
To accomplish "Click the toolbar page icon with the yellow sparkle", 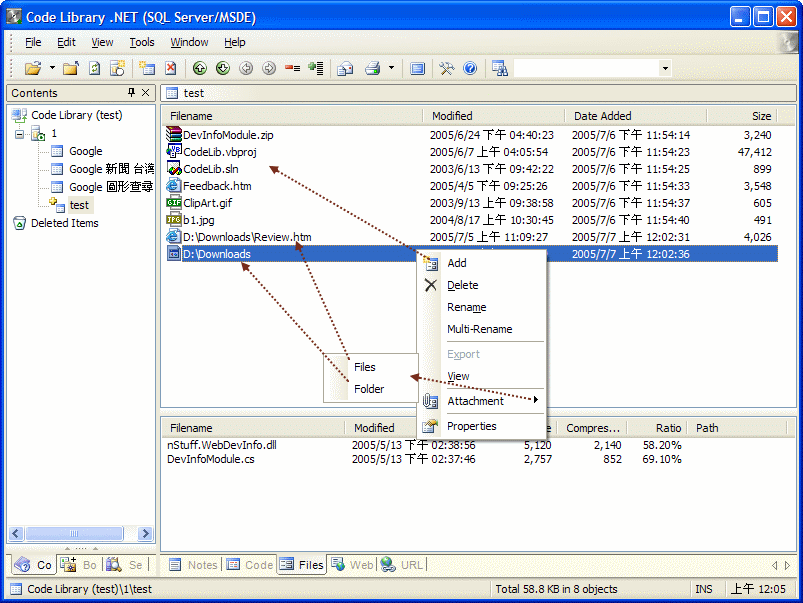I will click(117, 68).
